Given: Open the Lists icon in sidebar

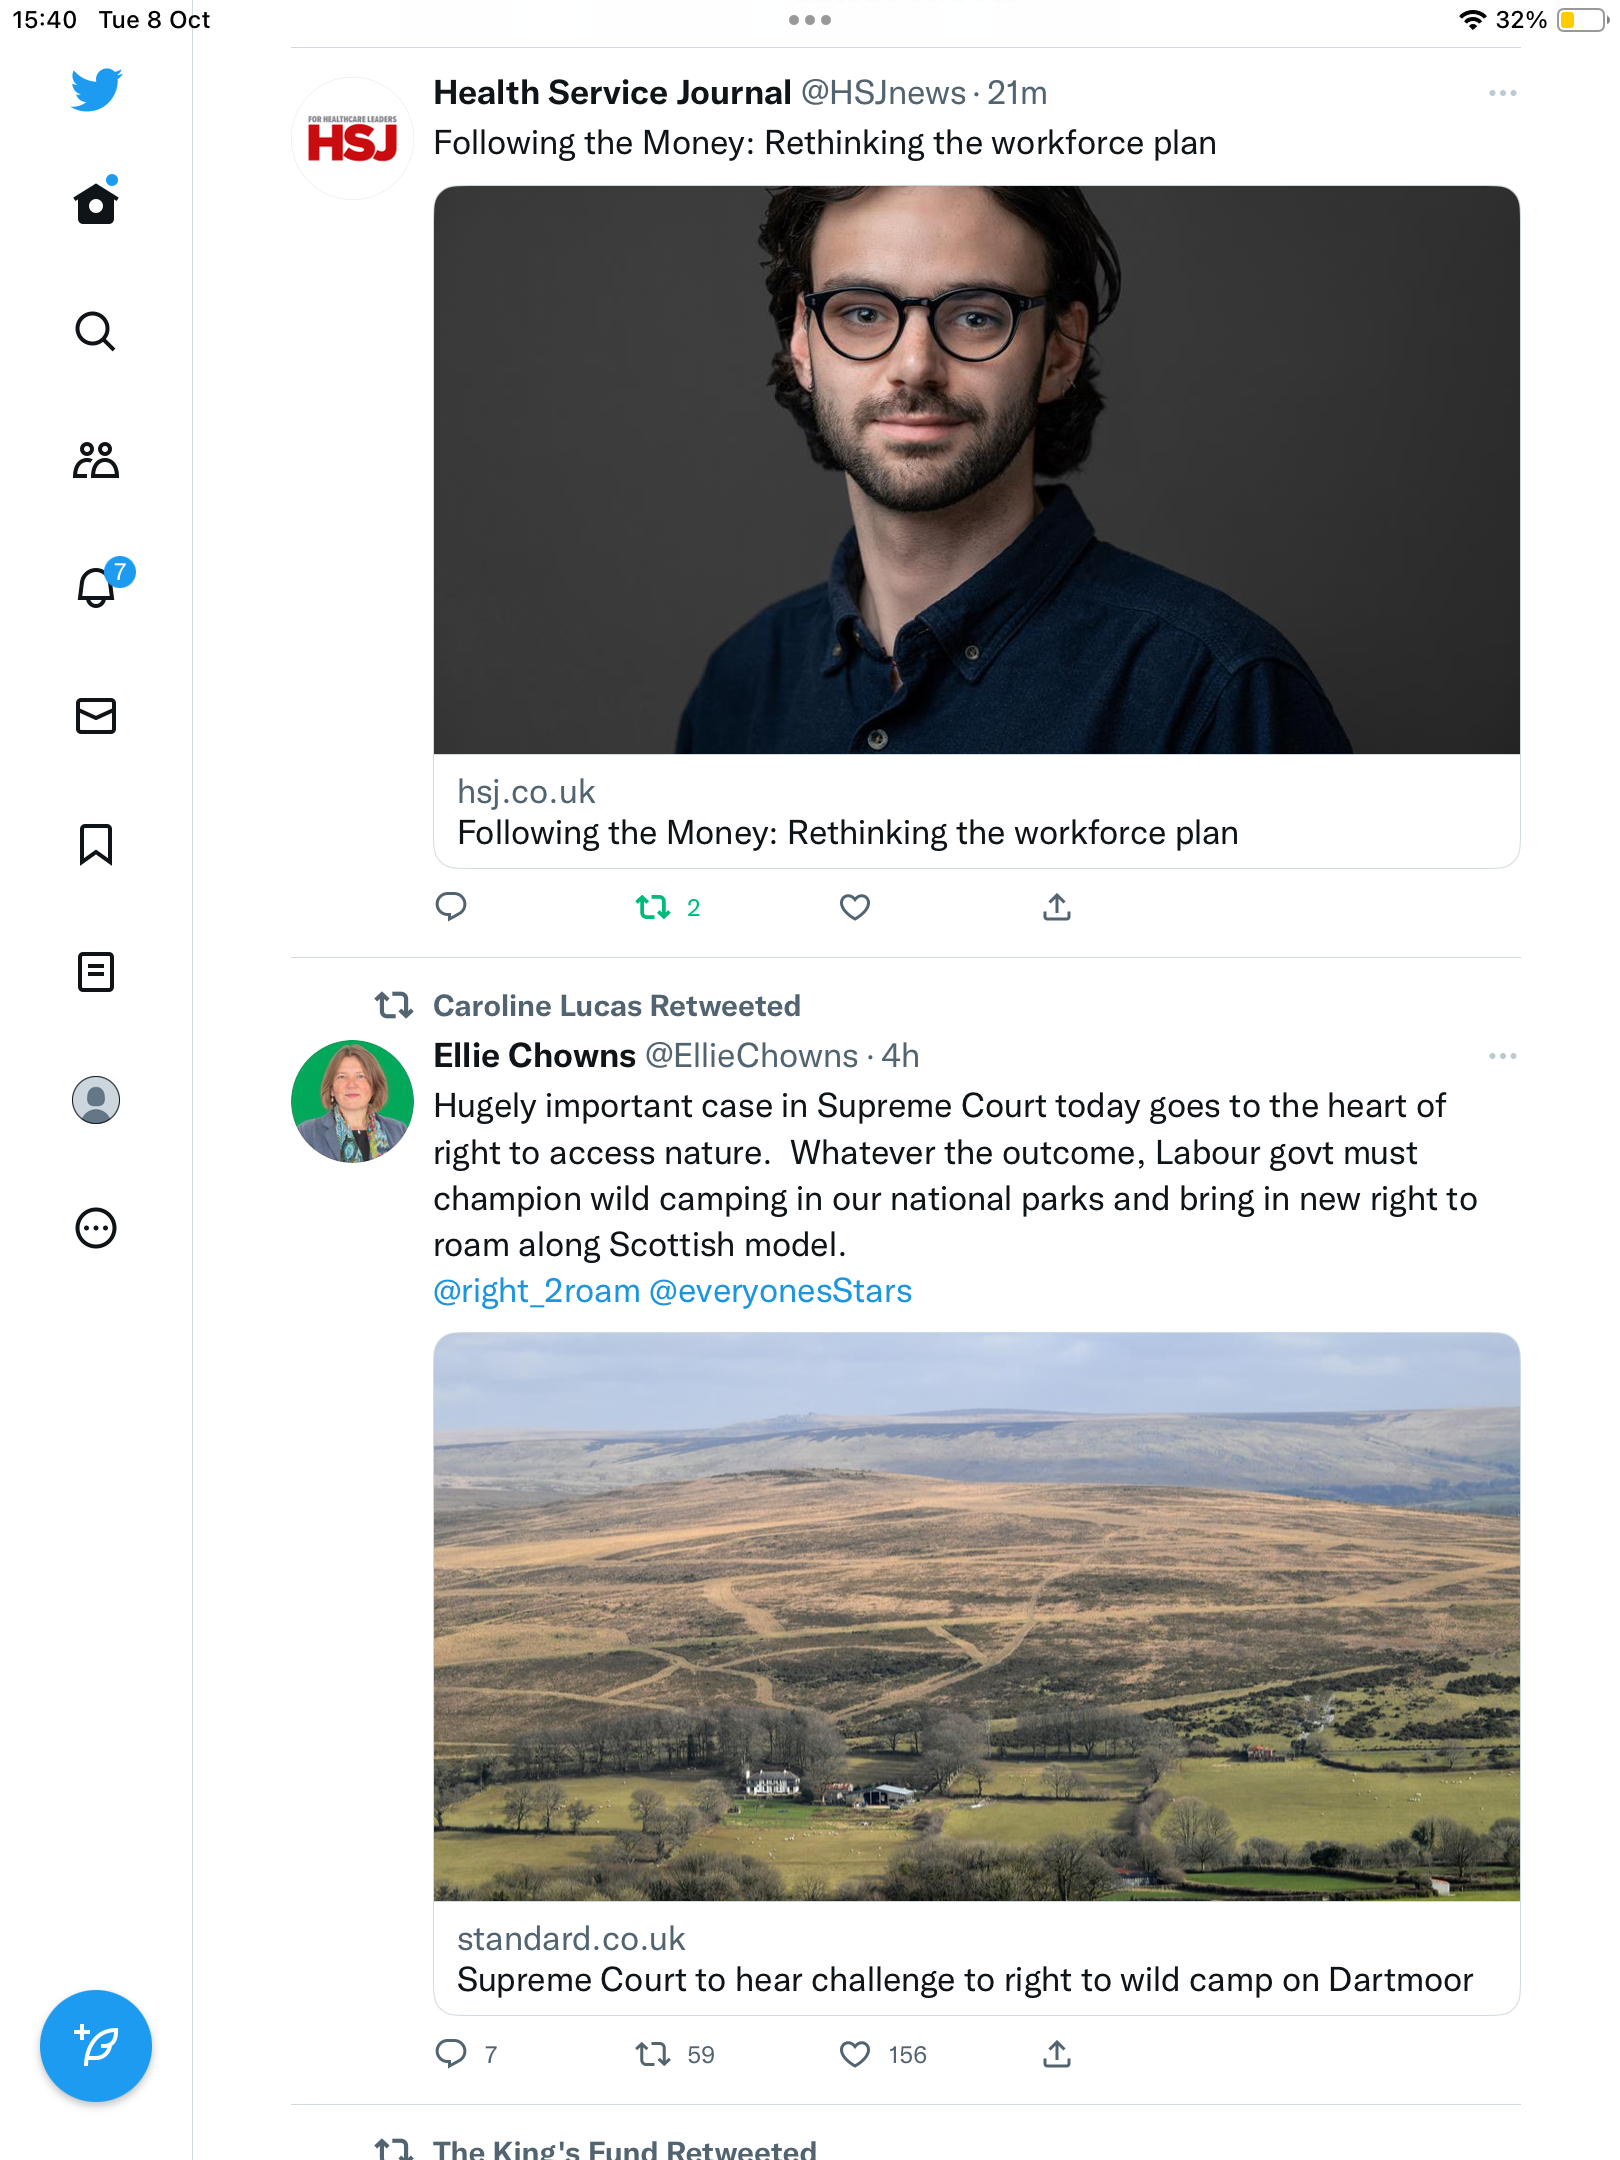Looking at the screenshot, I should tap(96, 972).
